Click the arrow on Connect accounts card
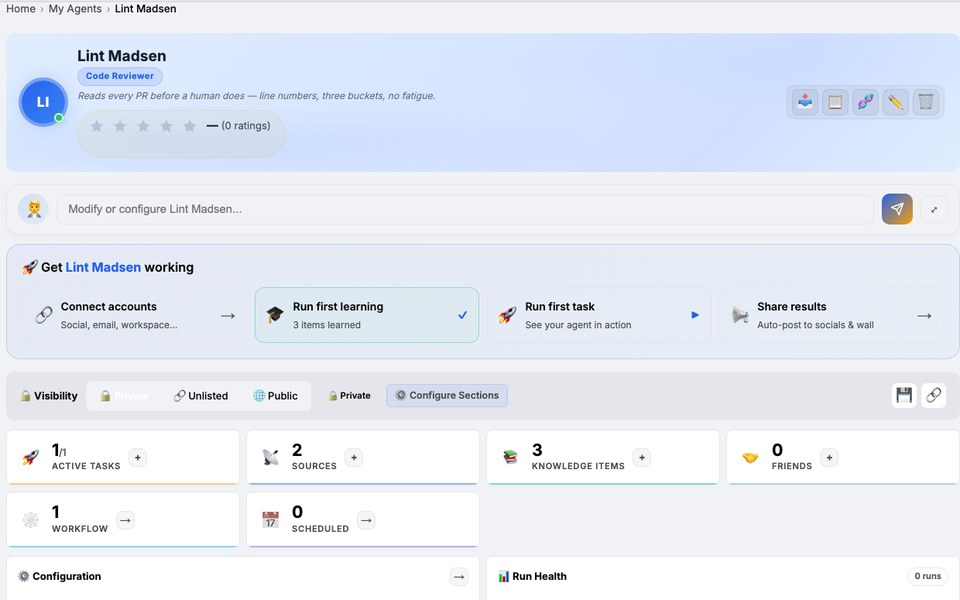 (x=228, y=316)
